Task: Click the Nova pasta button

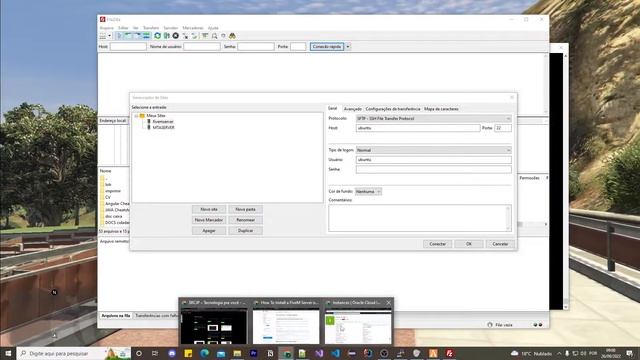Action: (x=245, y=209)
